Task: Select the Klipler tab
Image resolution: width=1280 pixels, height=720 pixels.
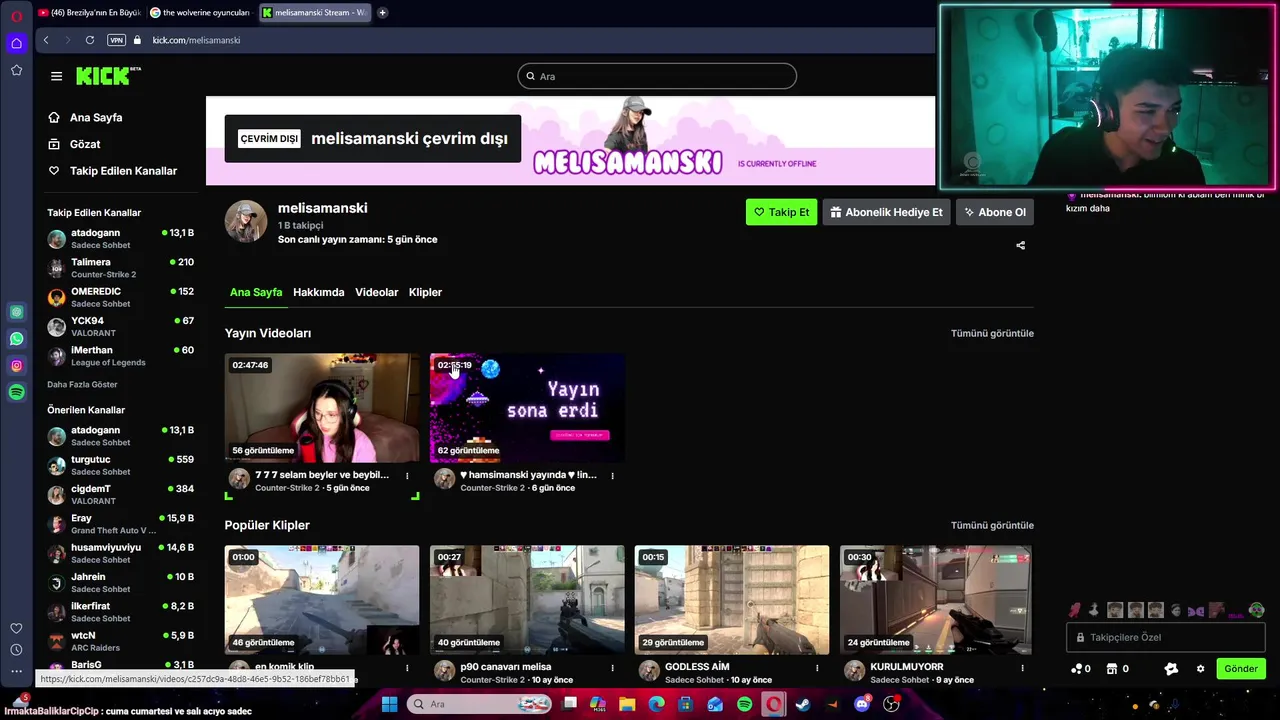Action: pos(425,292)
